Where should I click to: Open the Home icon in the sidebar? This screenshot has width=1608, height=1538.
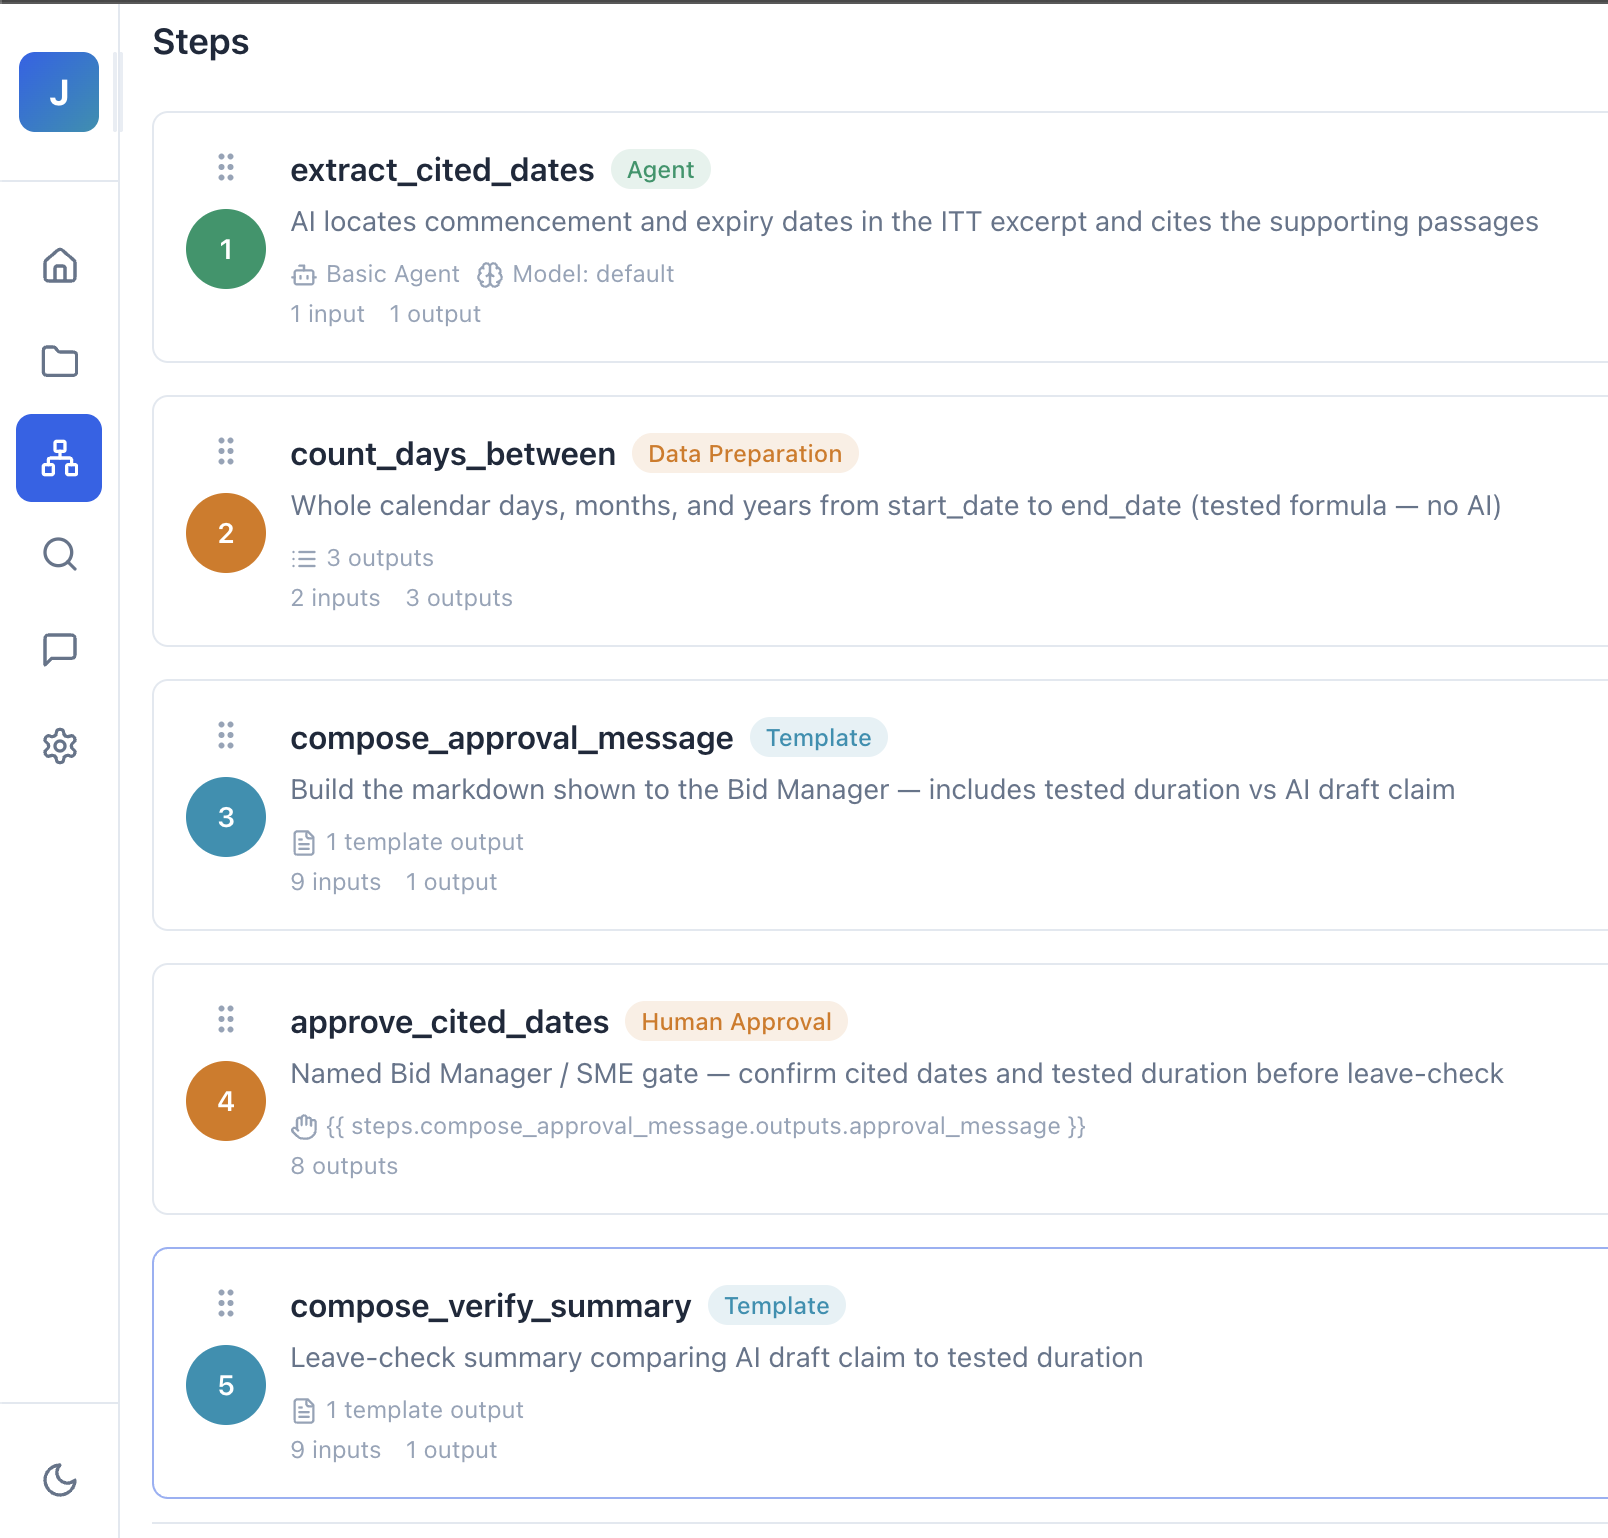(x=60, y=265)
